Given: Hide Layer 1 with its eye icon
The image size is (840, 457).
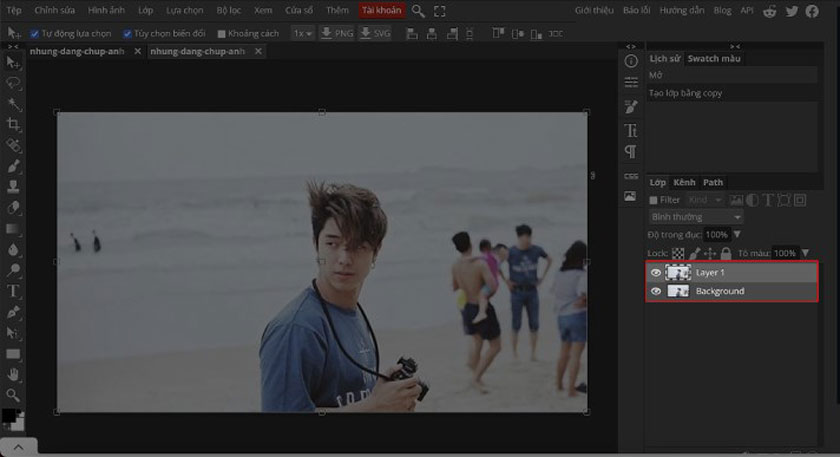Looking at the screenshot, I should [656, 273].
